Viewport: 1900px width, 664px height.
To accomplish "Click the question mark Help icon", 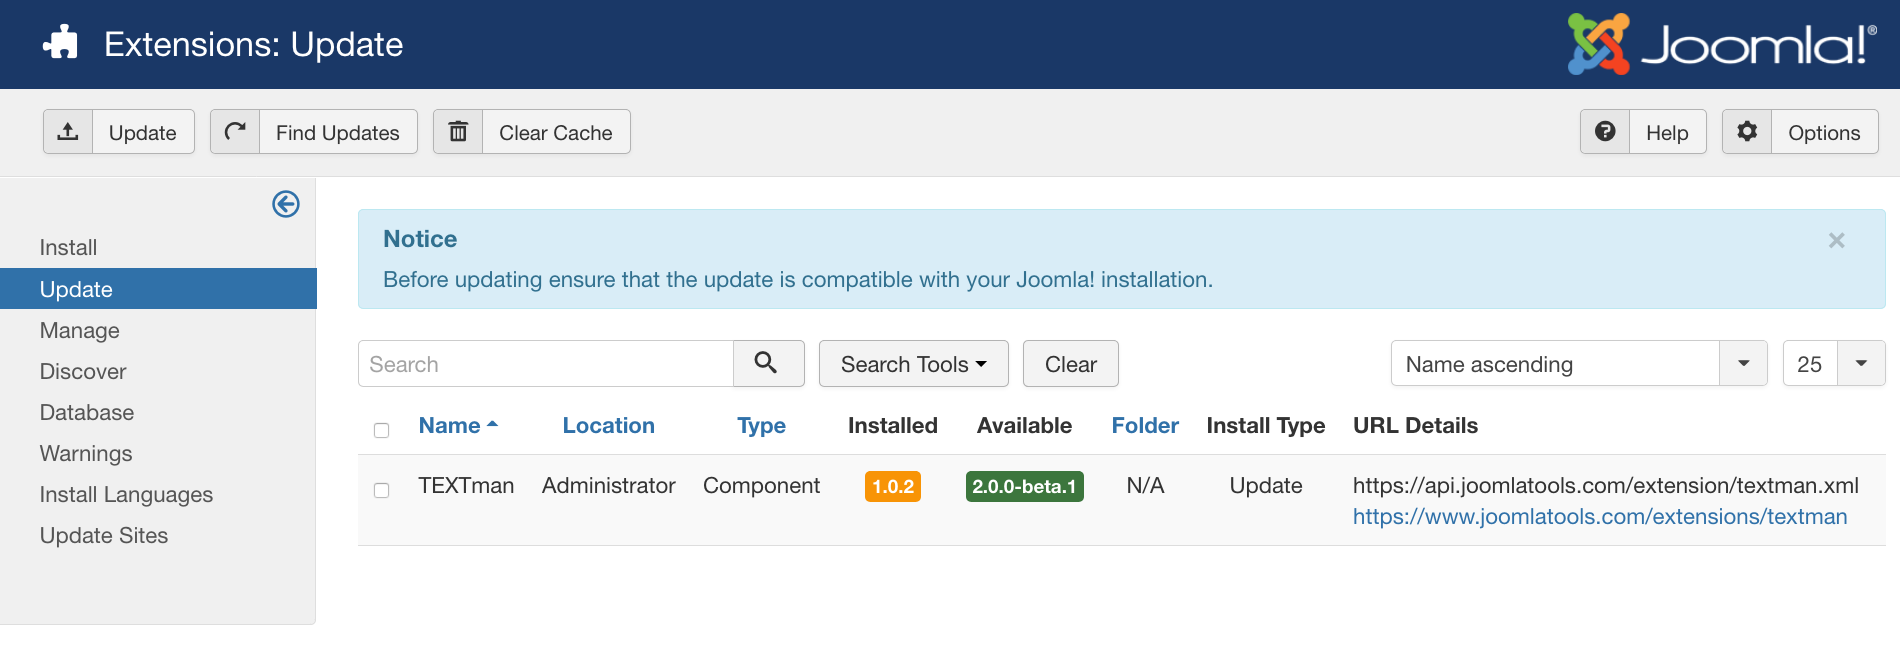I will (1605, 131).
